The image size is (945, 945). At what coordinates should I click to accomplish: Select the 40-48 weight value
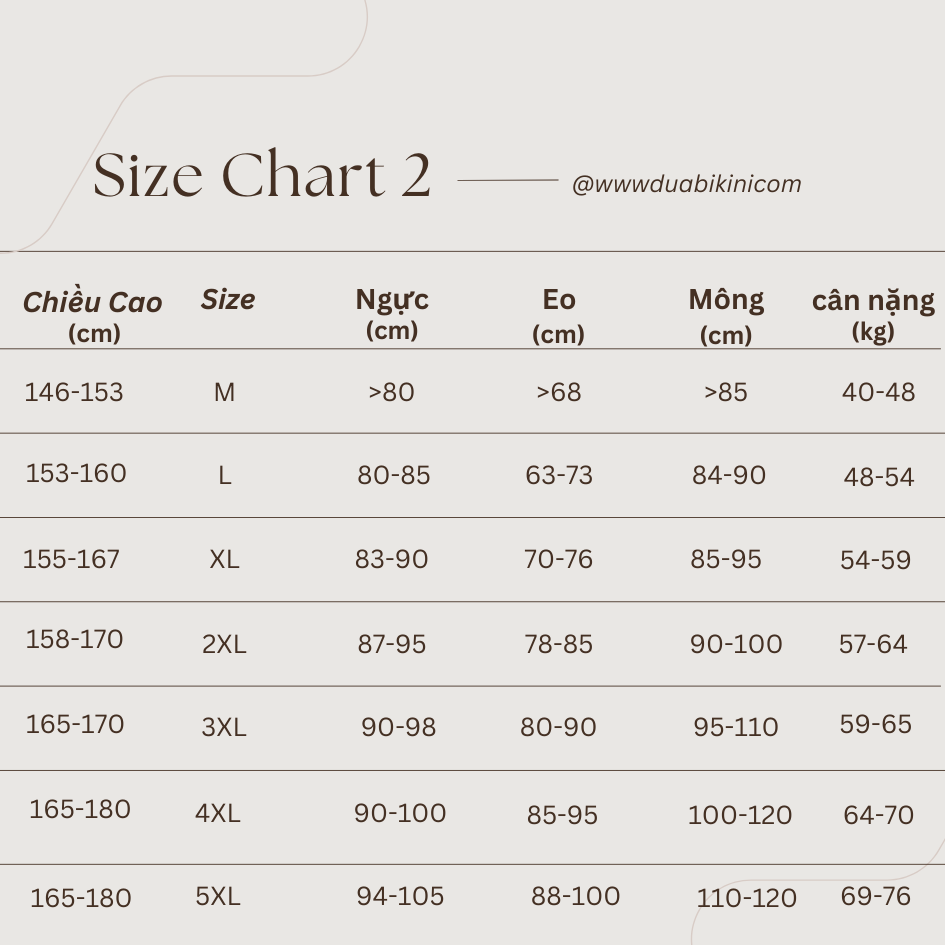pos(878,392)
